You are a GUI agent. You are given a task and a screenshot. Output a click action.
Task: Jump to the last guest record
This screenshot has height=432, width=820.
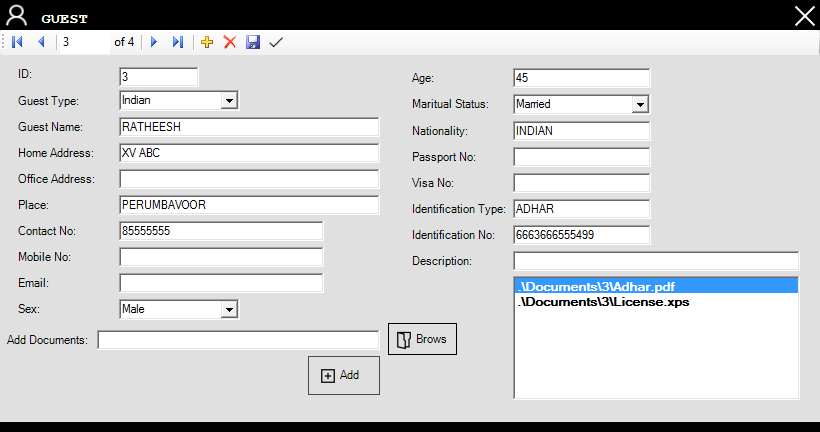(x=178, y=42)
